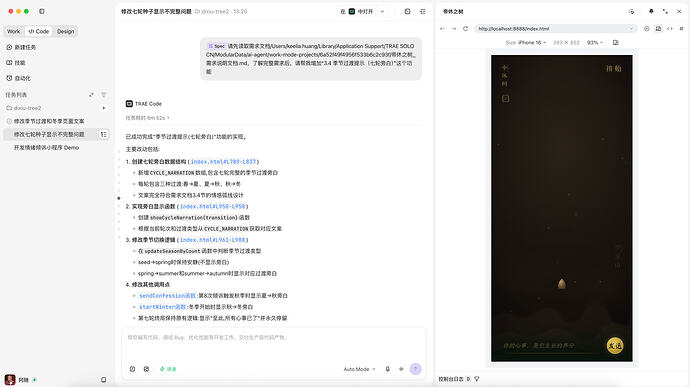Toggle the right panel icon in chat header
Screen dimensions: 690x387
tap(423, 11)
